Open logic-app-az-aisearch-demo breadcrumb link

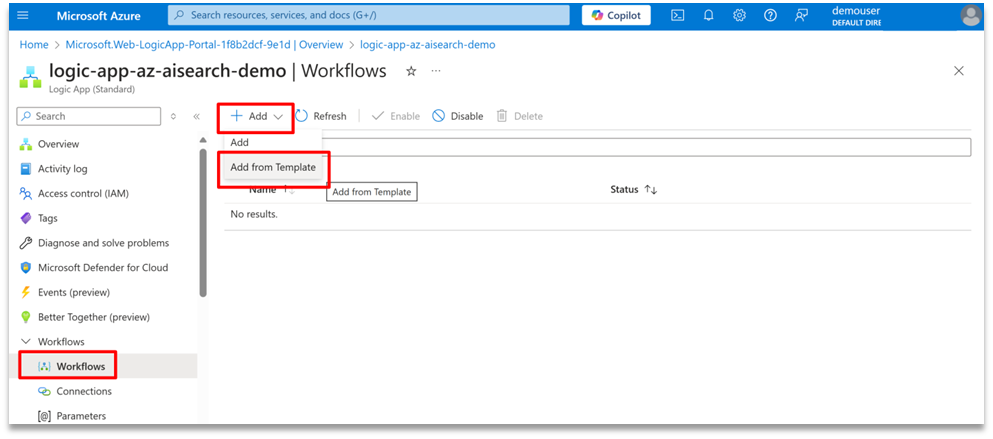[427, 45]
